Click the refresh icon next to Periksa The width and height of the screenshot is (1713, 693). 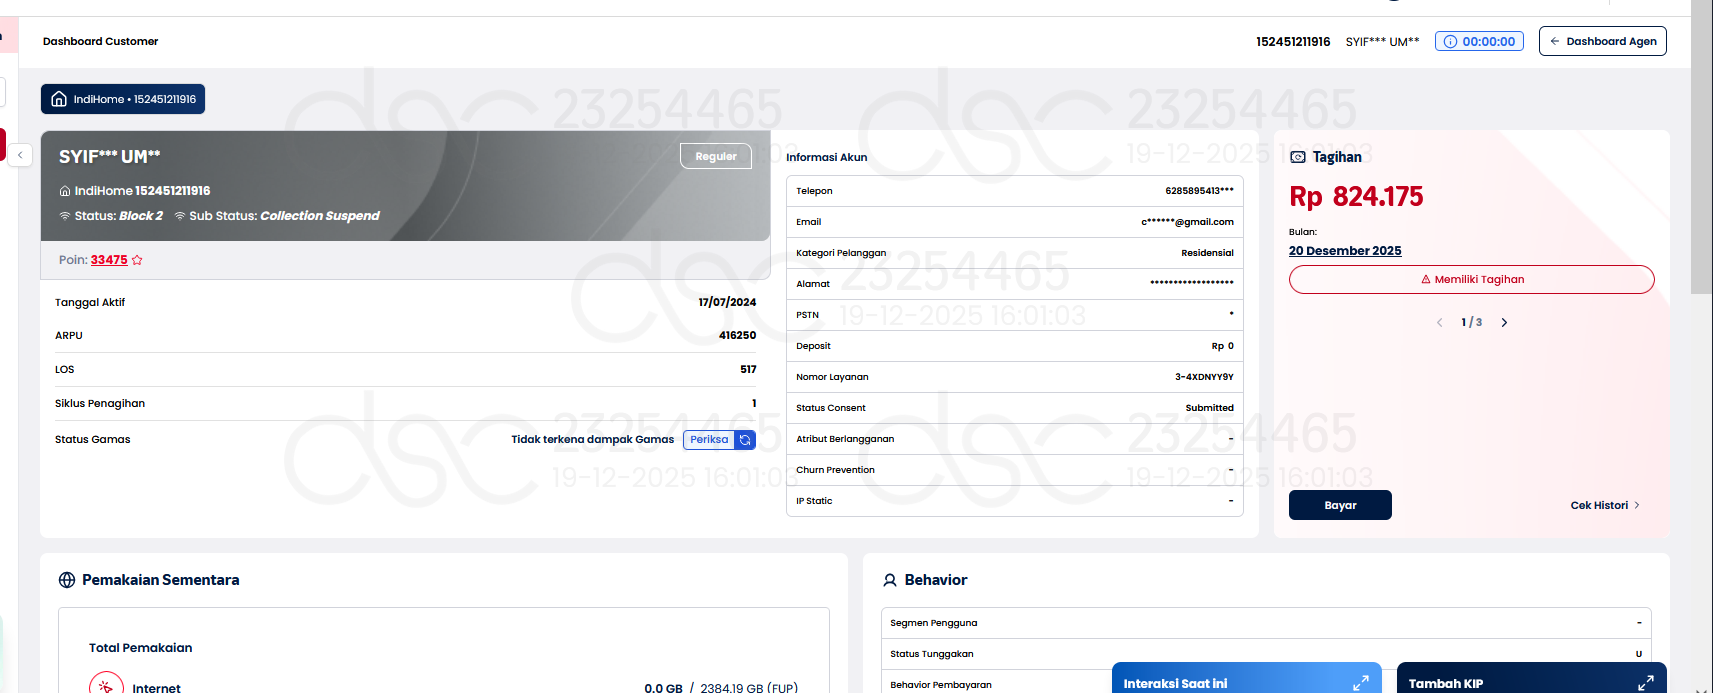745,440
